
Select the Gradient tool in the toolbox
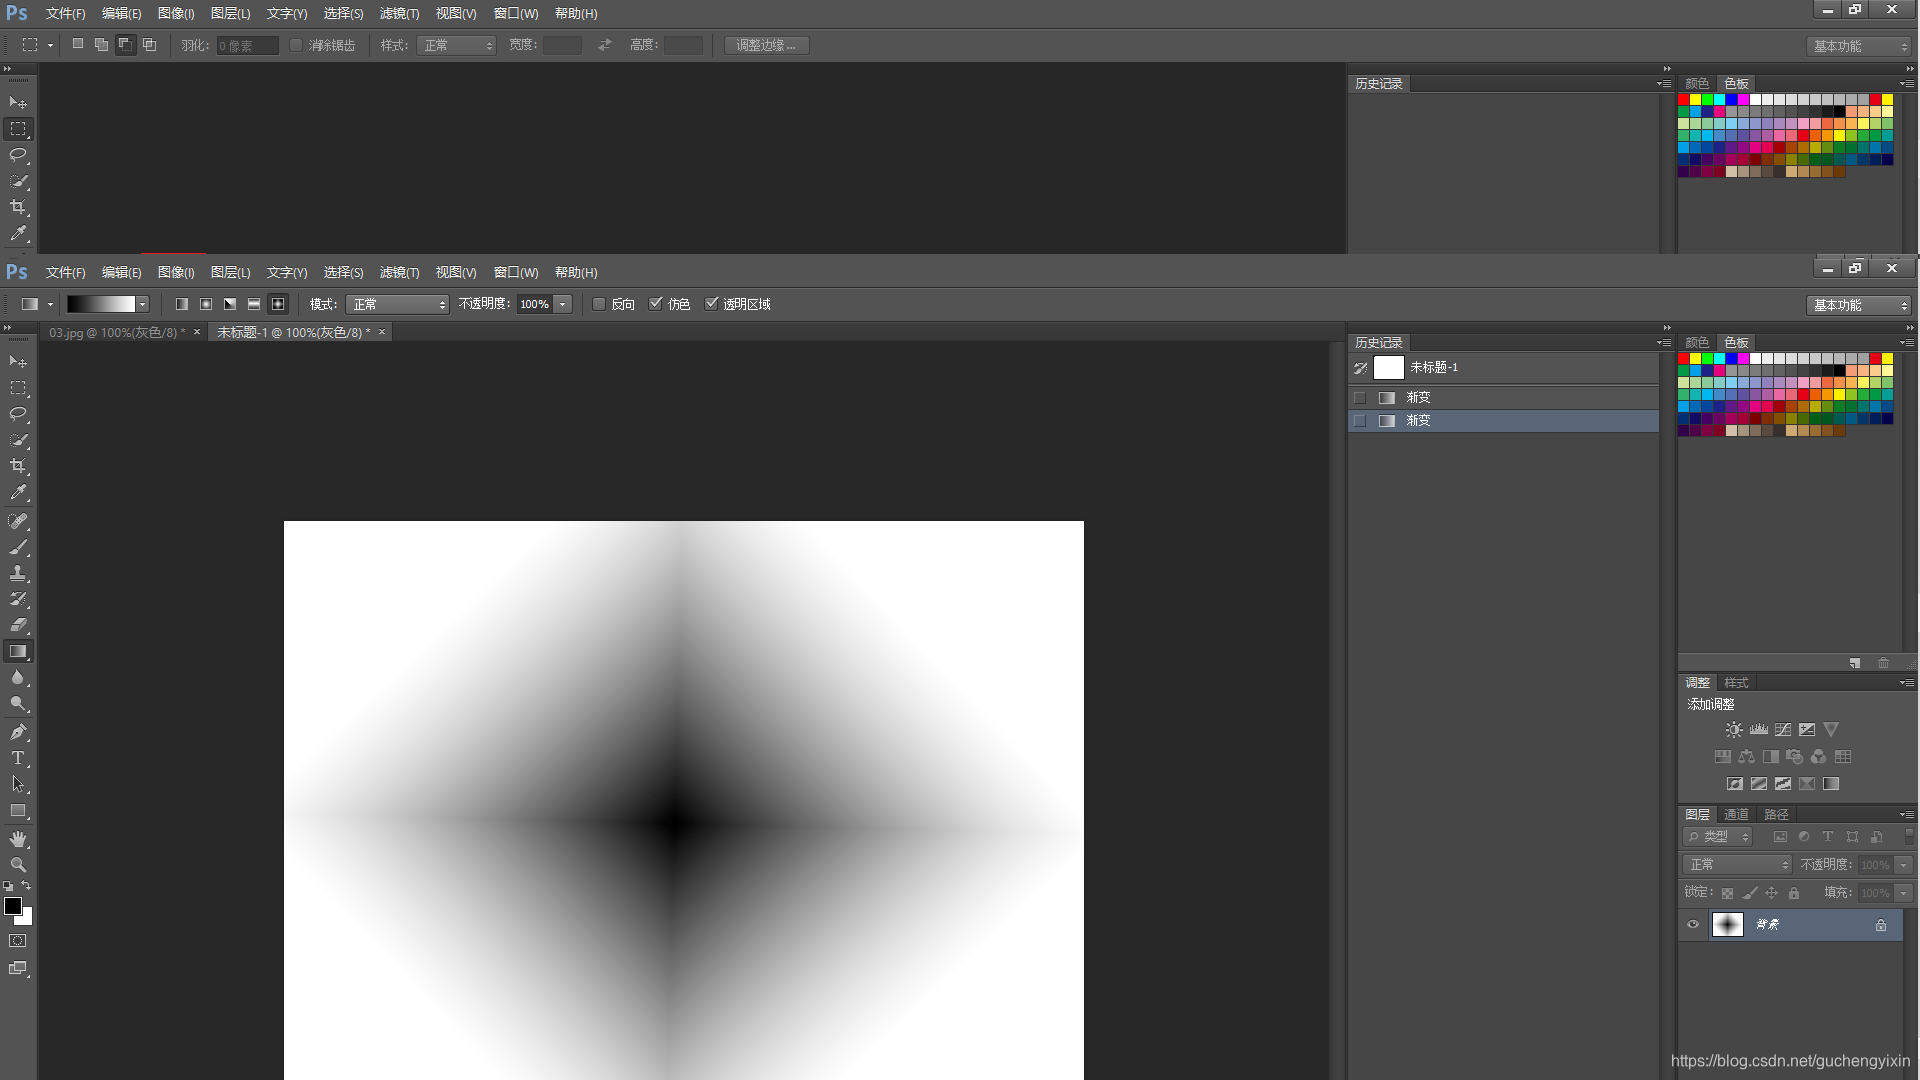[18, 651]
